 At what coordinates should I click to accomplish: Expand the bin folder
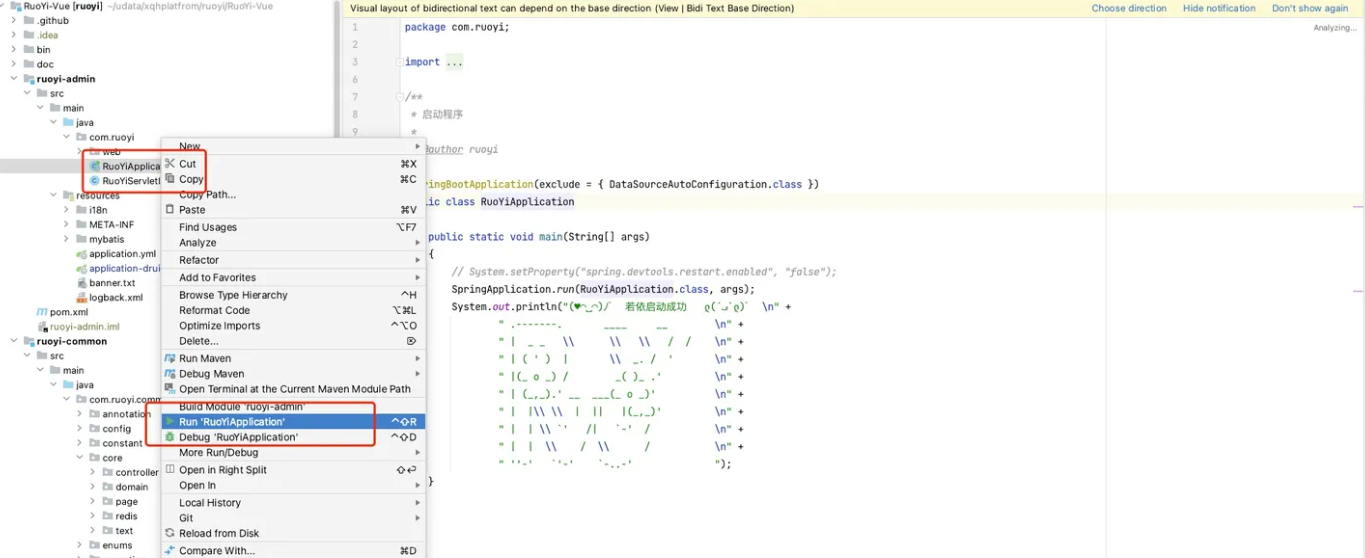pos(14,49)
